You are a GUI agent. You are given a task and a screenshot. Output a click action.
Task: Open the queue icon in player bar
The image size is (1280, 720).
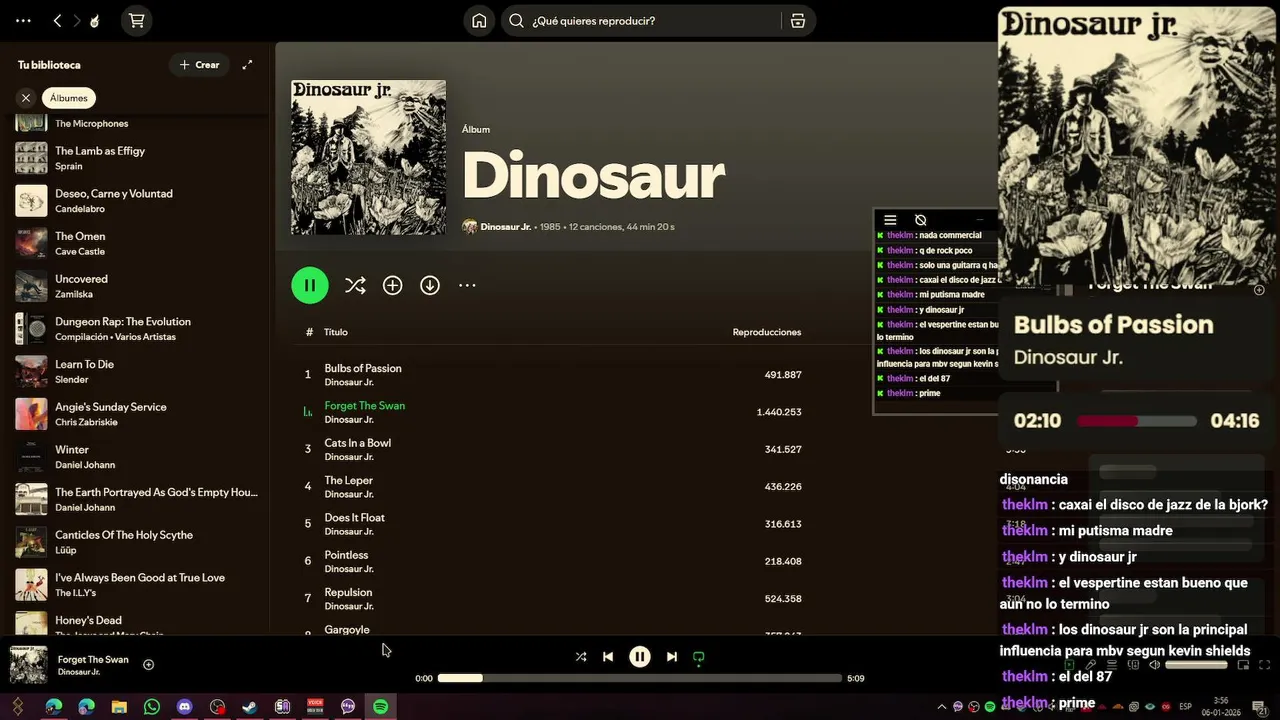[1112, 665]
